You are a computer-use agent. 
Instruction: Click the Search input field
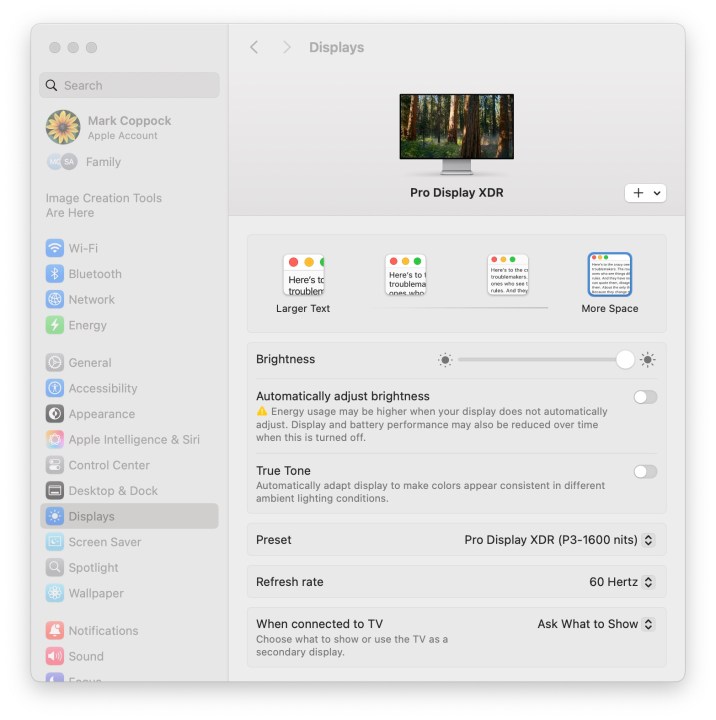[x=129, y=85]
